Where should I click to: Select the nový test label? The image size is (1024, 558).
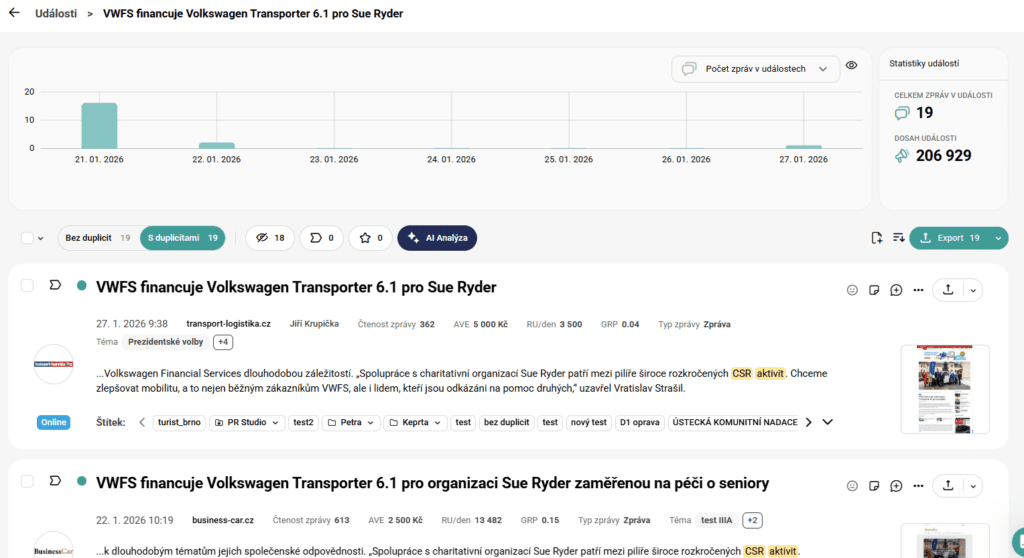point(588,422)
